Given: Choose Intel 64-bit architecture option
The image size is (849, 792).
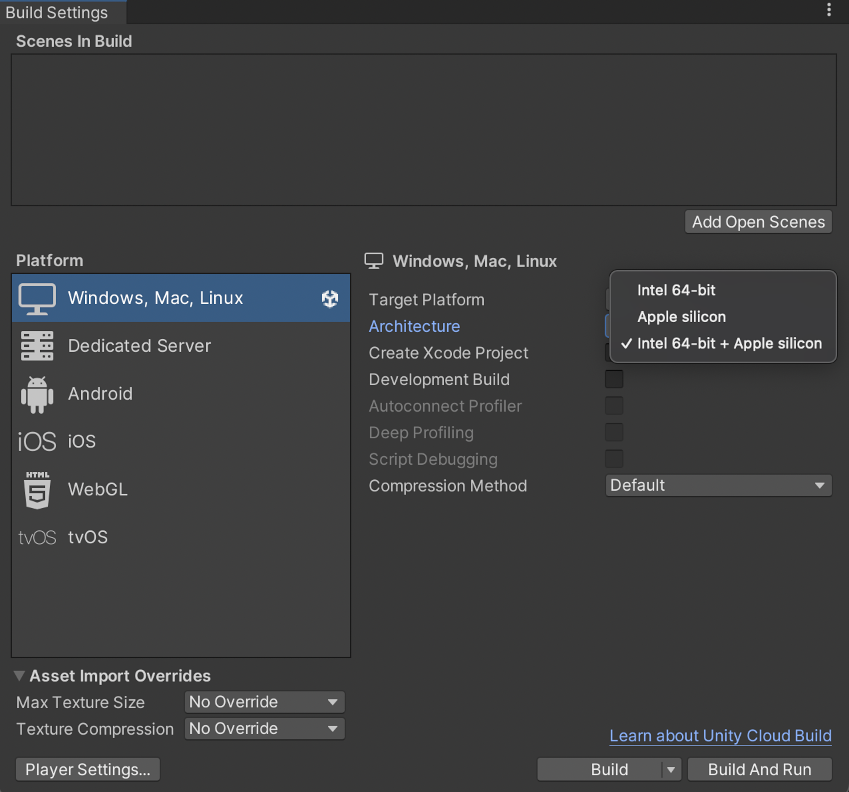Looking at the screenshot, I should click(723, 290).
